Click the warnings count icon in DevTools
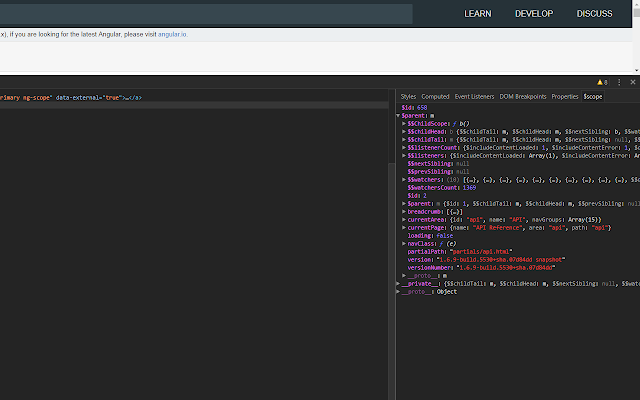 pos(602,82)
